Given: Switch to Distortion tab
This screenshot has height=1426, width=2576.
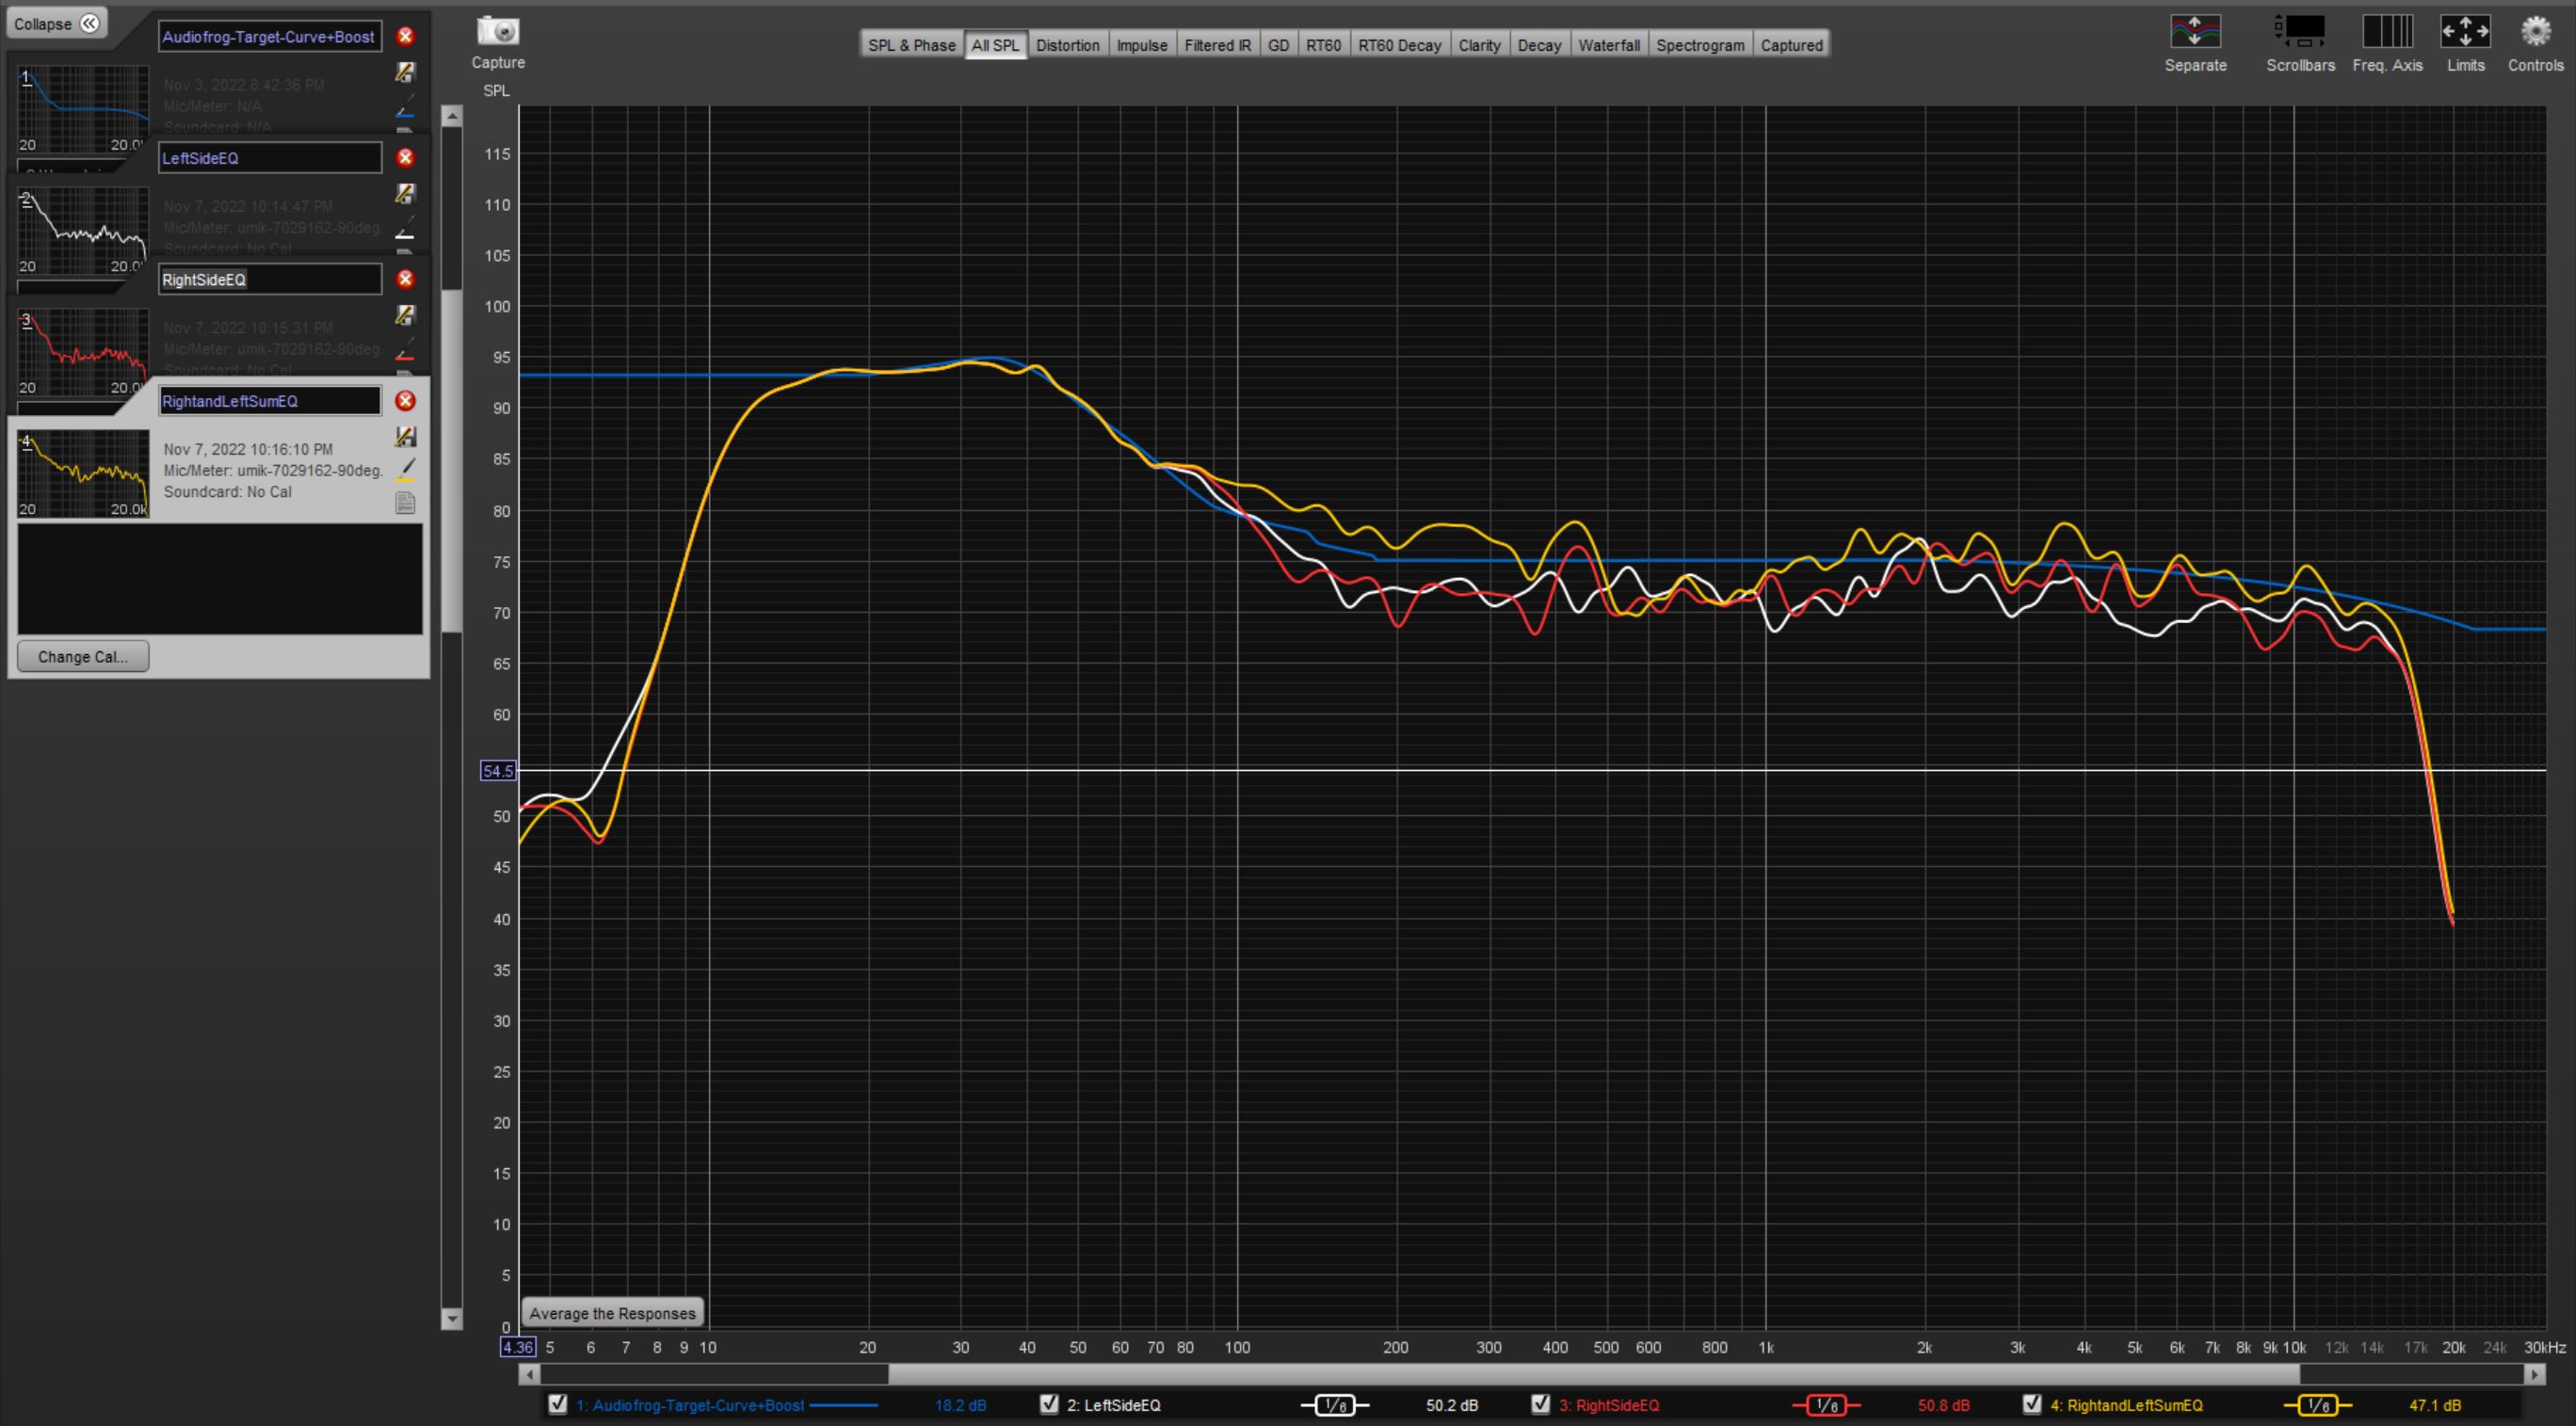Looking at the screenshot, I should pyautogui.click(x=1067, y=45).
